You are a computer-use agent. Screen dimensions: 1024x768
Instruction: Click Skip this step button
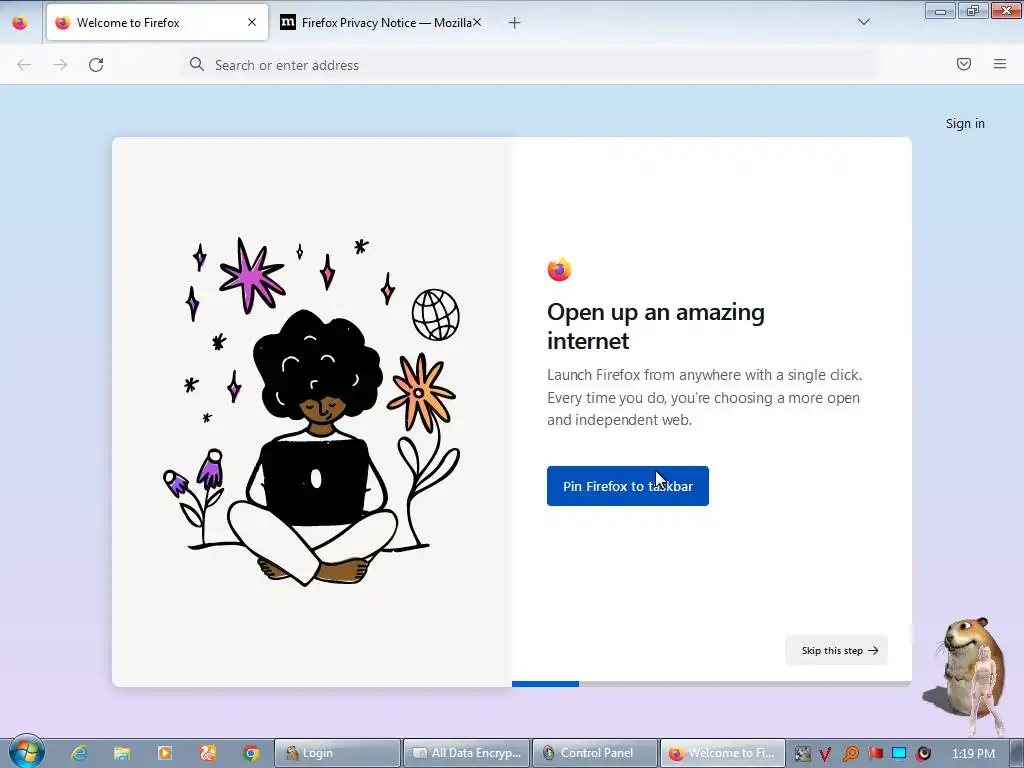pos(837,650)
